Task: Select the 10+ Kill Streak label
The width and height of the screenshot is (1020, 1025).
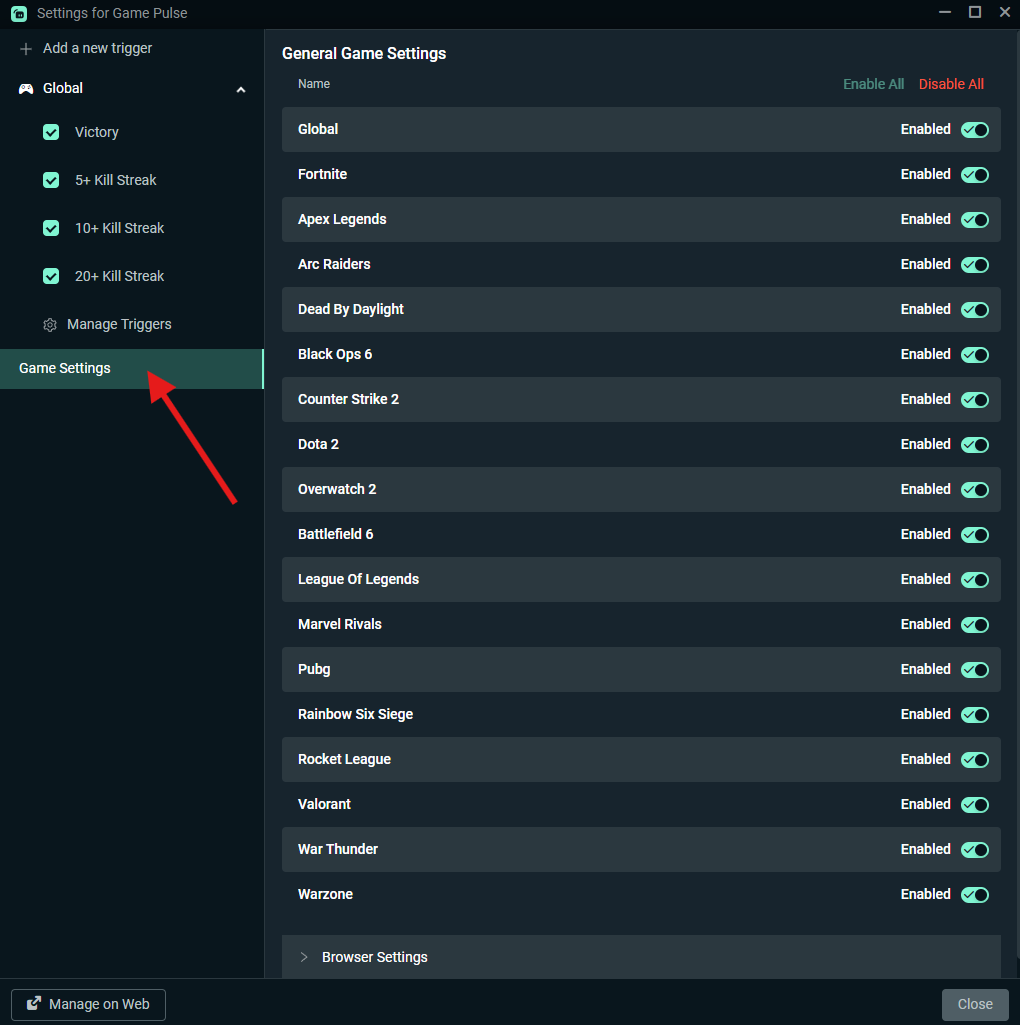Action: 120,228
